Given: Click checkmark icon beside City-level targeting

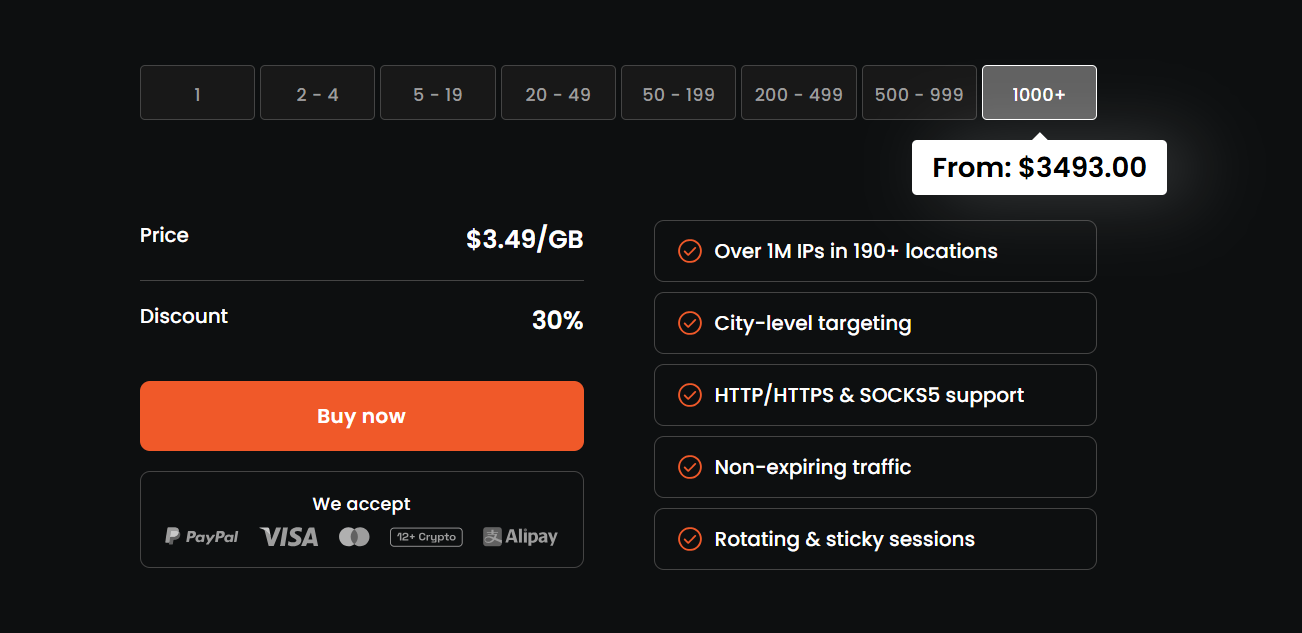Looking at the screenshot, I should tap(689, 323).
